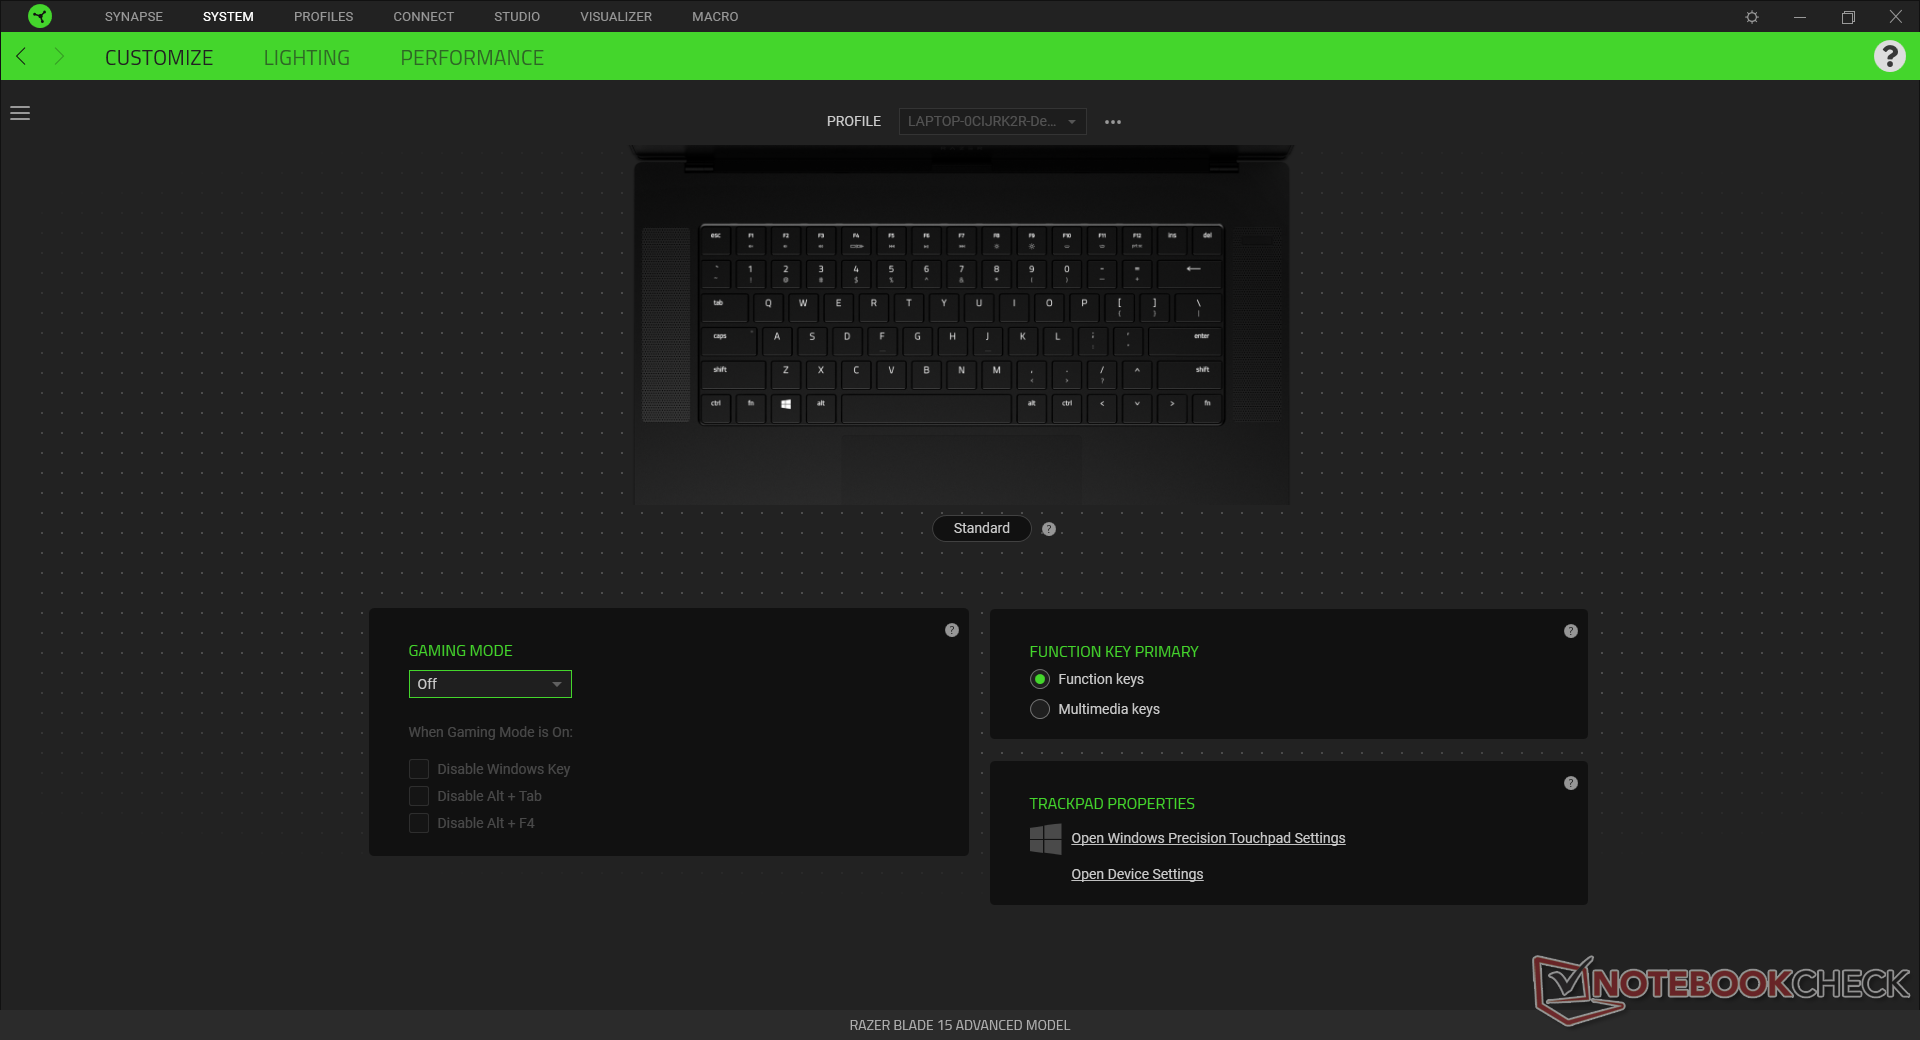Switch to the LIGHTING section
Image resolution: width=1920 pixels, height=1040 pixels.
coord(307,58)
